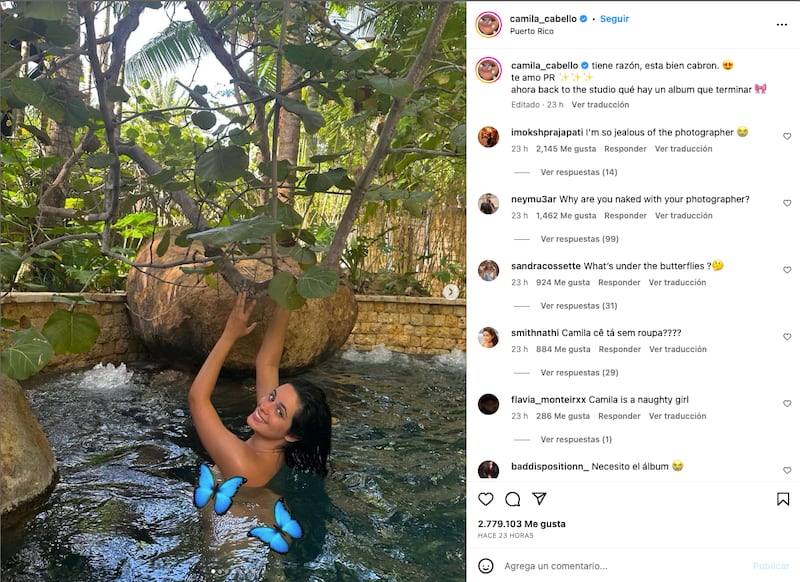800x582 pixels.
Task: Like neymu3ar's comment
Action: pos(787,203)
